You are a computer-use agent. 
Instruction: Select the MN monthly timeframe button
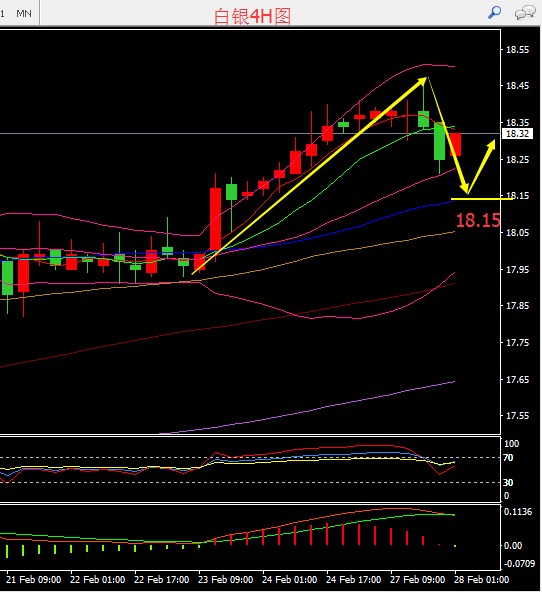pyautogui.click(x=24, y=14)
